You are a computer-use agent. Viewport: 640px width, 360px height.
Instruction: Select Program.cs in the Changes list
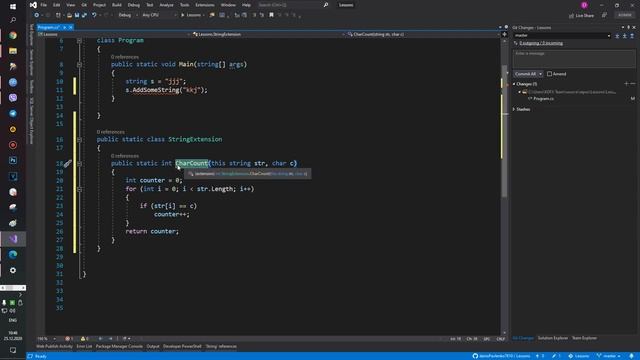(x=543, y=99)
